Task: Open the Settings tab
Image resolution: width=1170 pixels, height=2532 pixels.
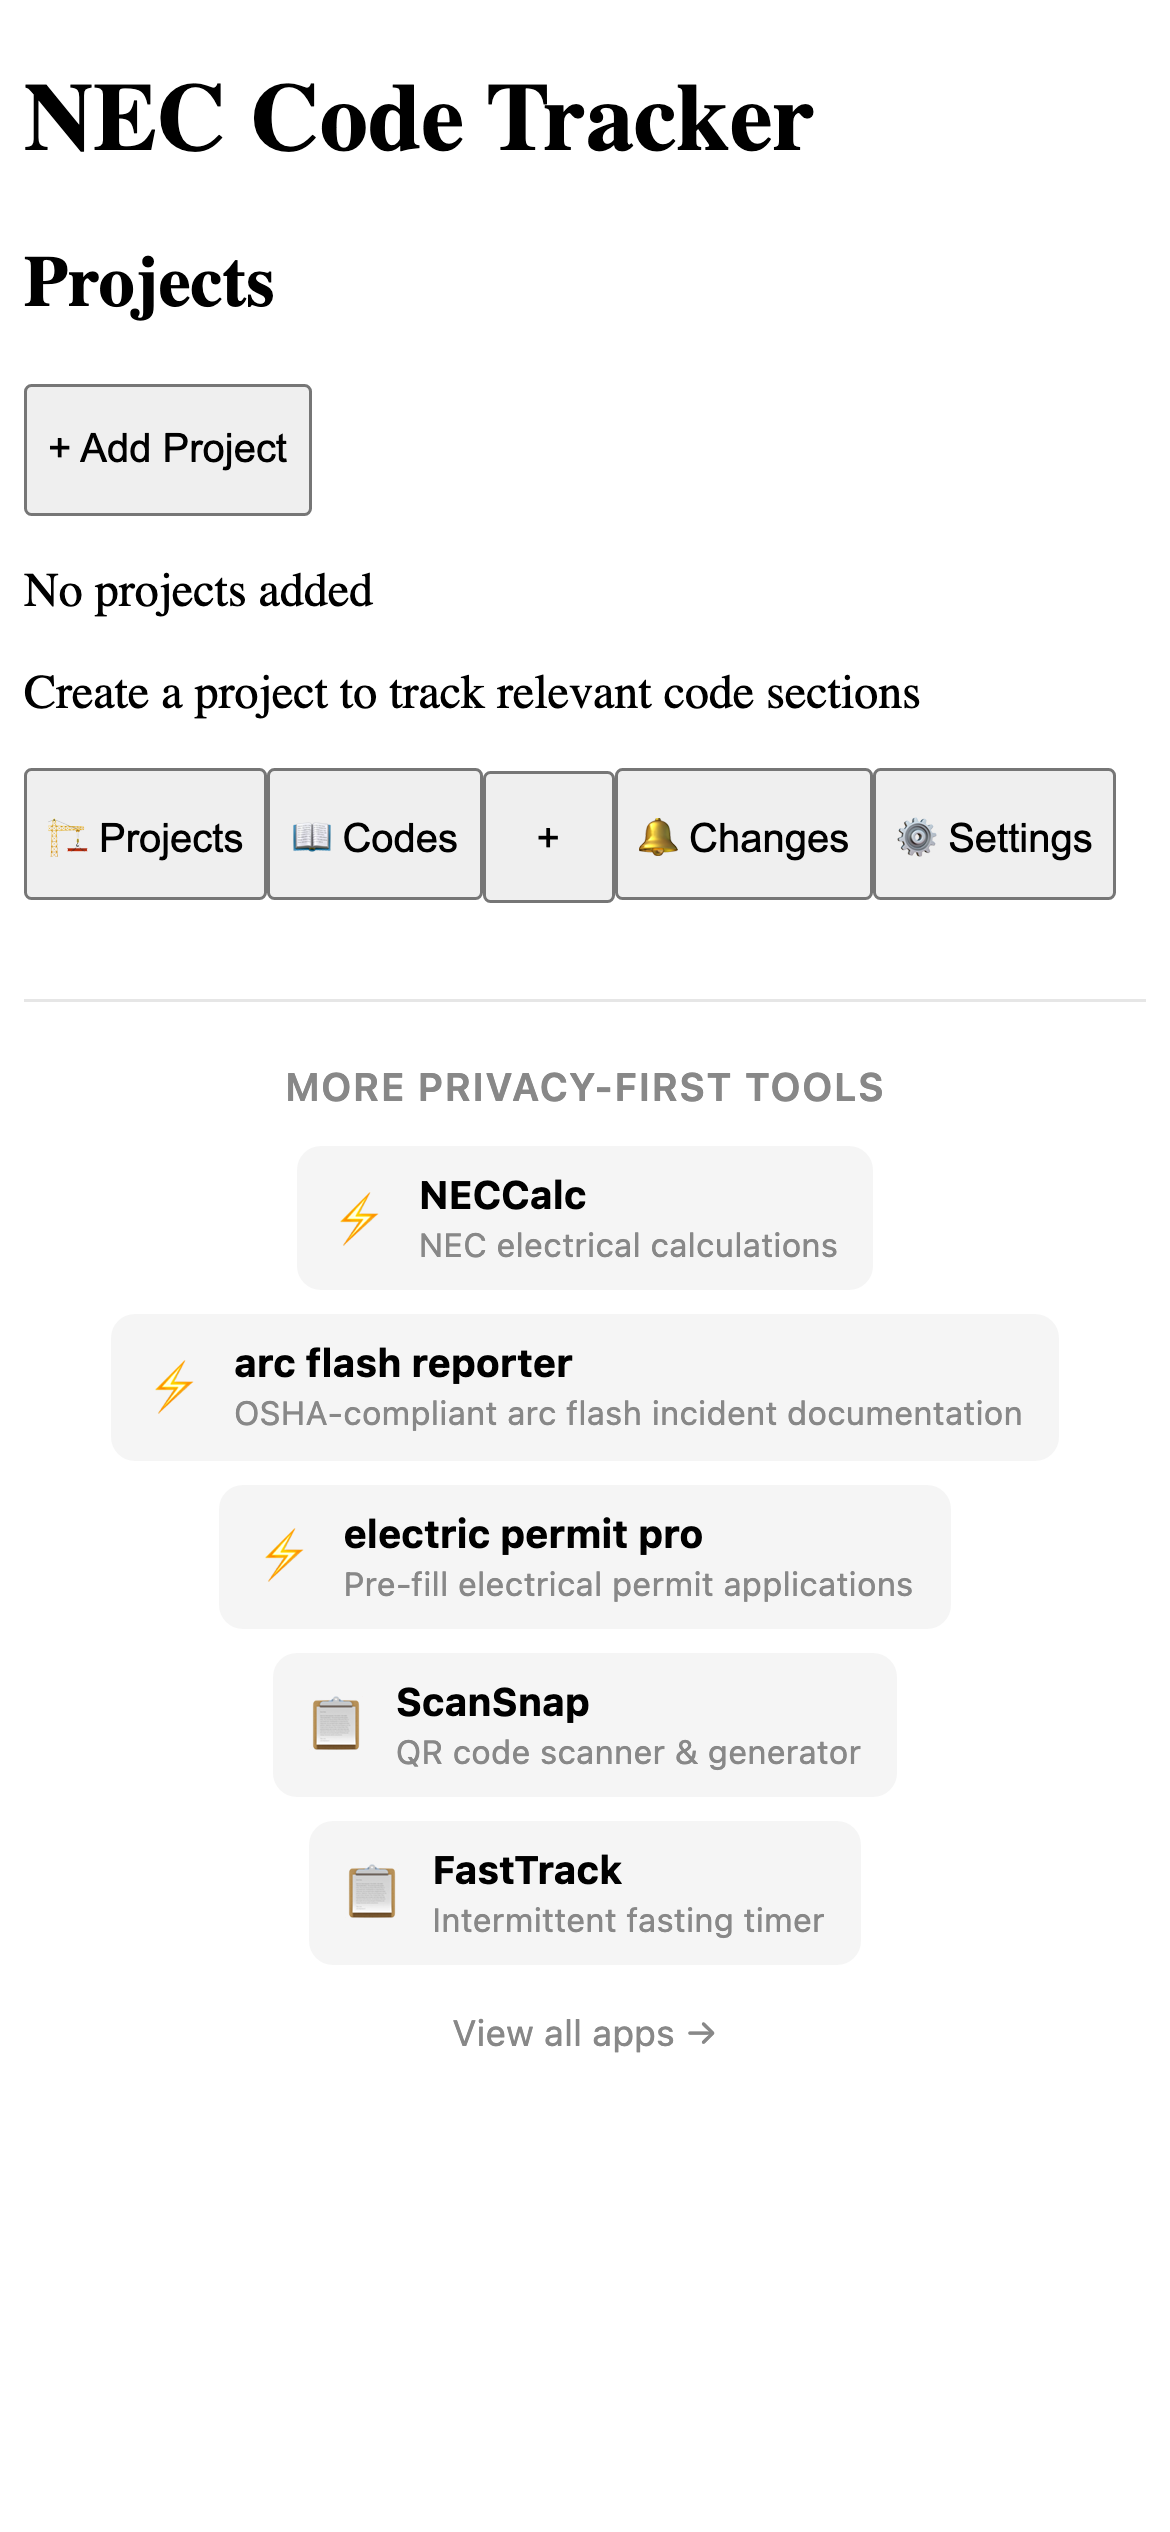Action: (994, 836)
